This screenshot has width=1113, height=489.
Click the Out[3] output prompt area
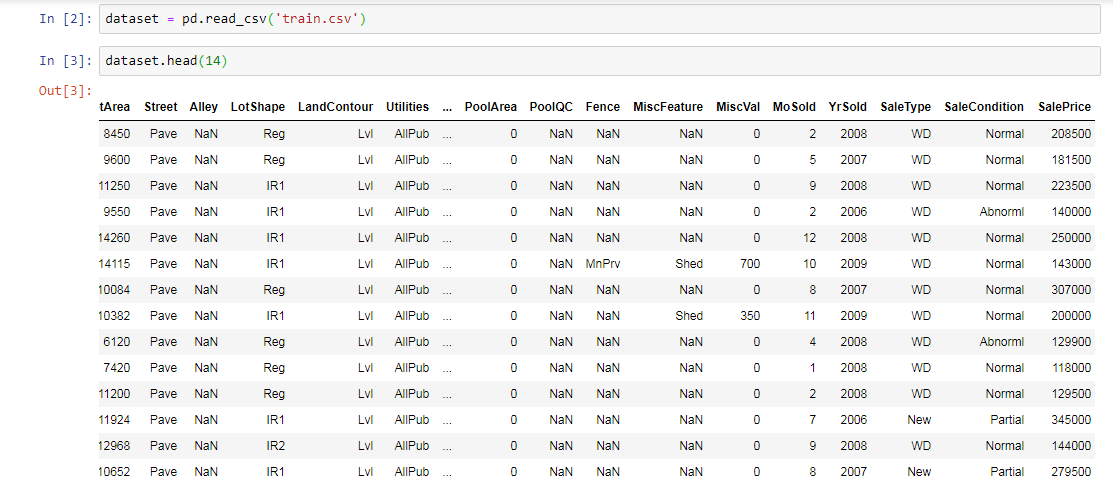(x=64, y=92)
